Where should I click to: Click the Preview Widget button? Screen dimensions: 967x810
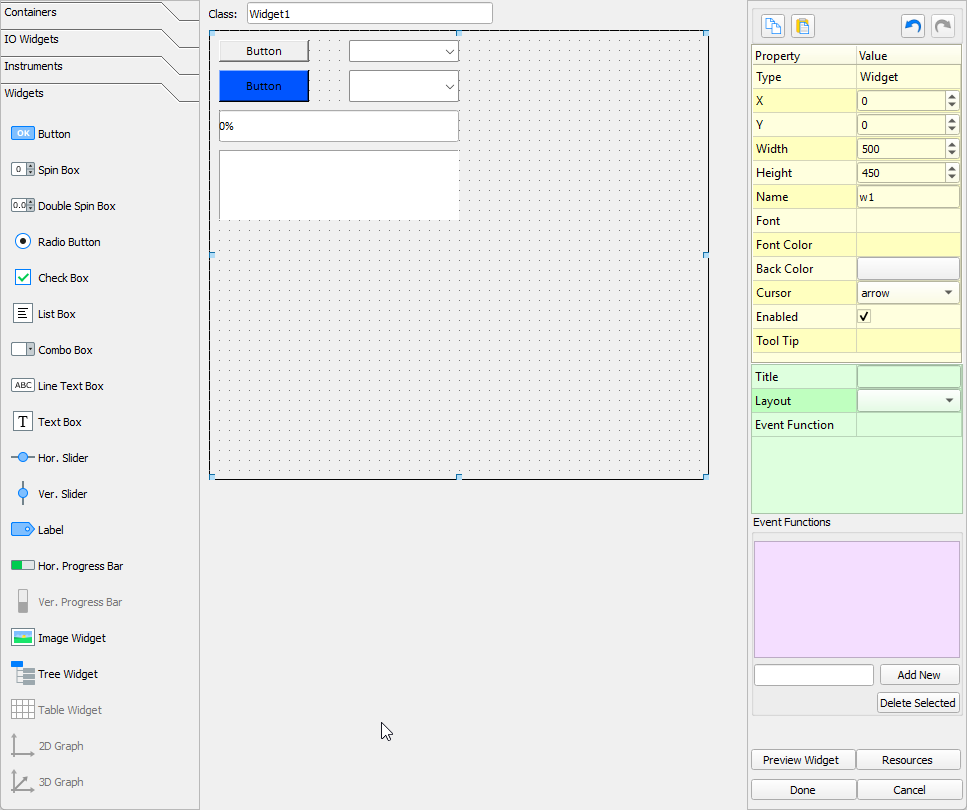[803, 759]
